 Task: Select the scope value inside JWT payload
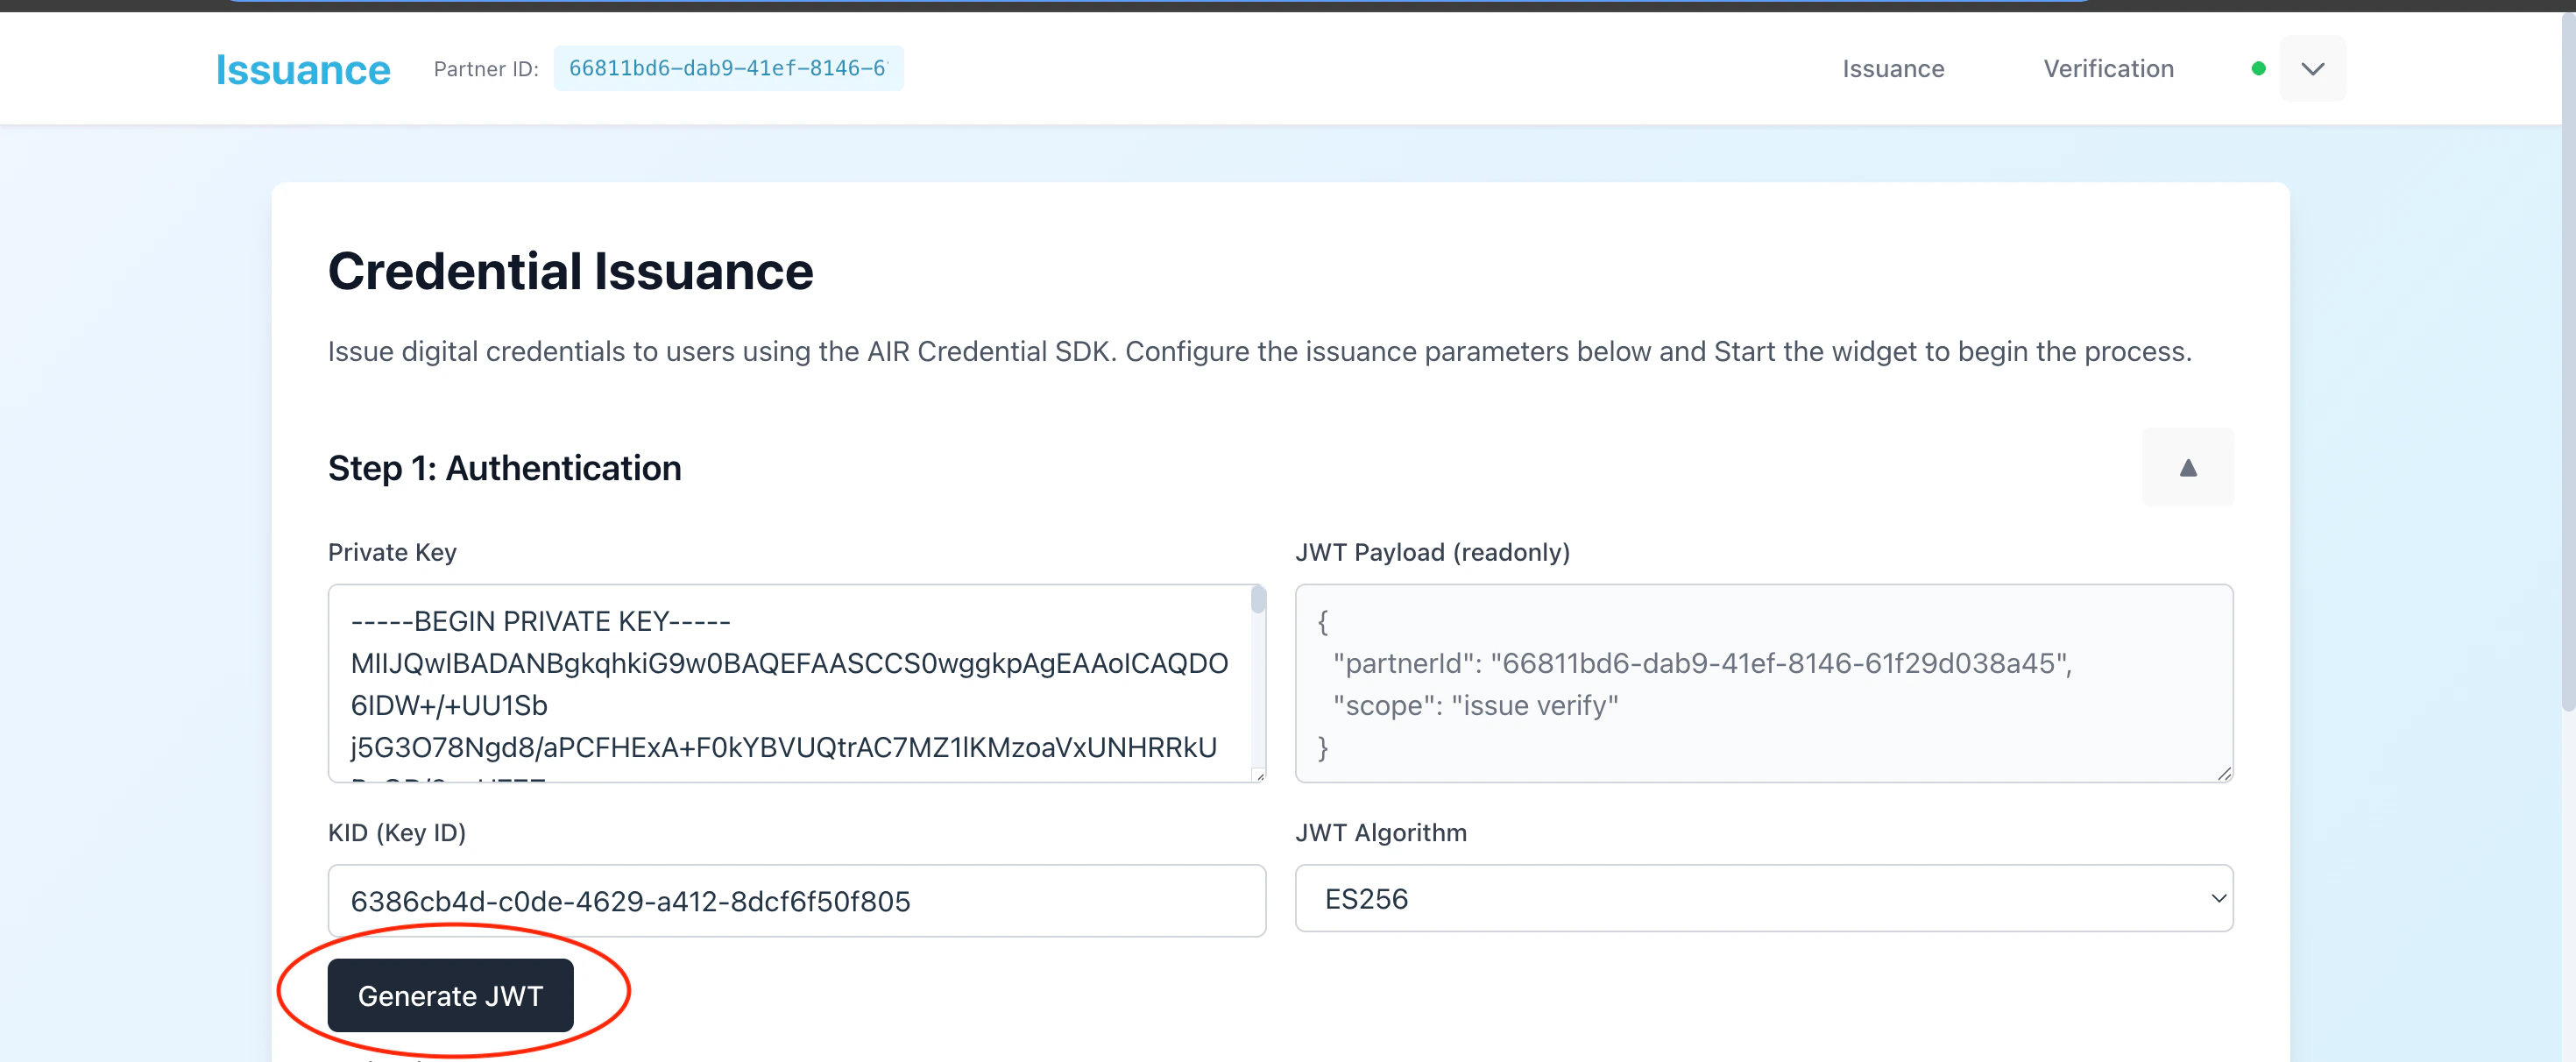(x=1529, y=705)
